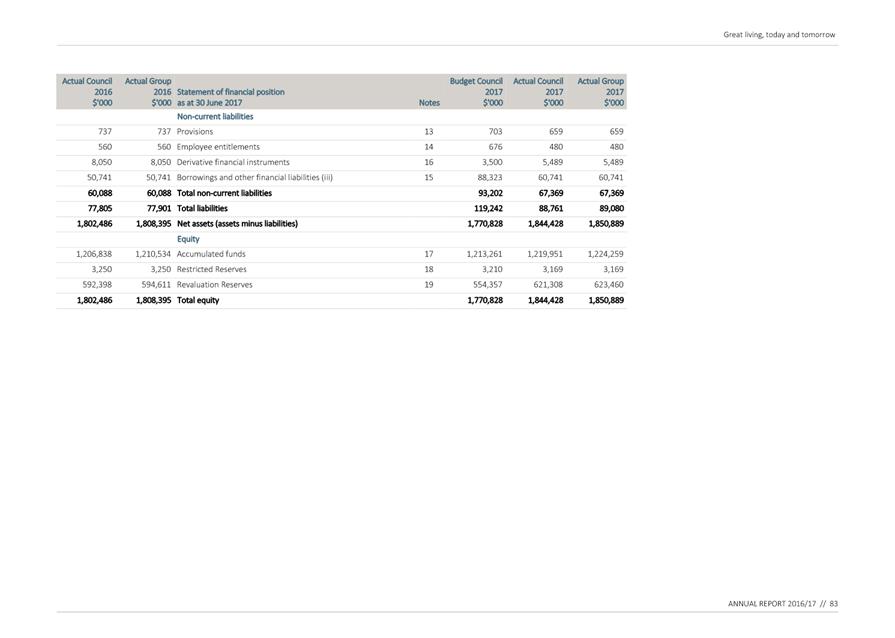Select the "Total non-current liabilities" row label
Screen dimensions: 895x638
[x=224, y=193]
